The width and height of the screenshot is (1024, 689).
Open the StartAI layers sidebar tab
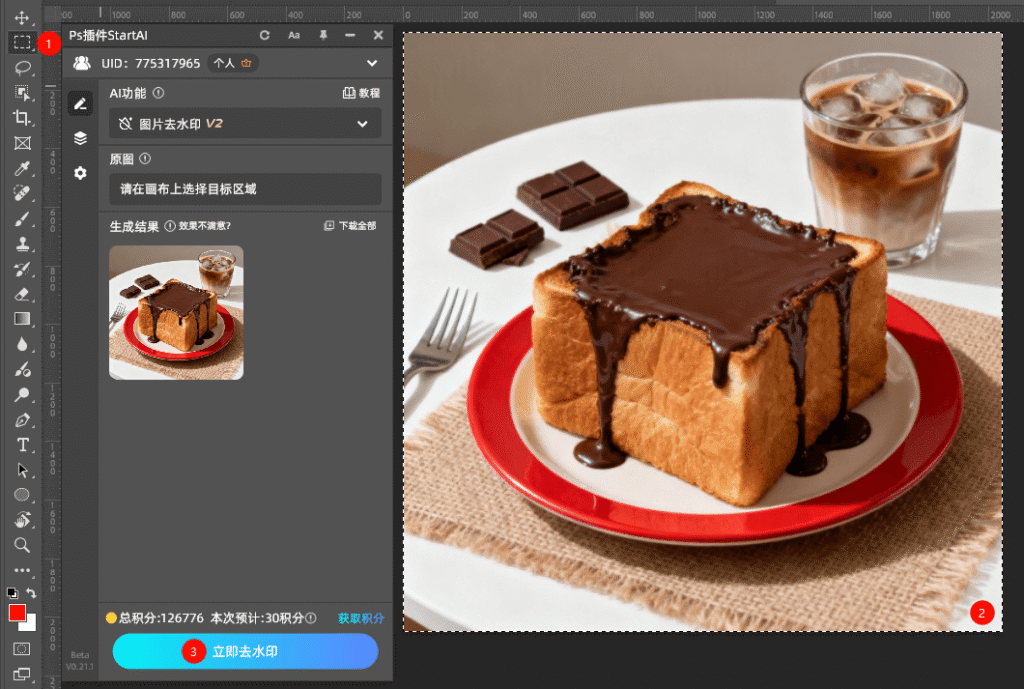(x=81, y=138)
